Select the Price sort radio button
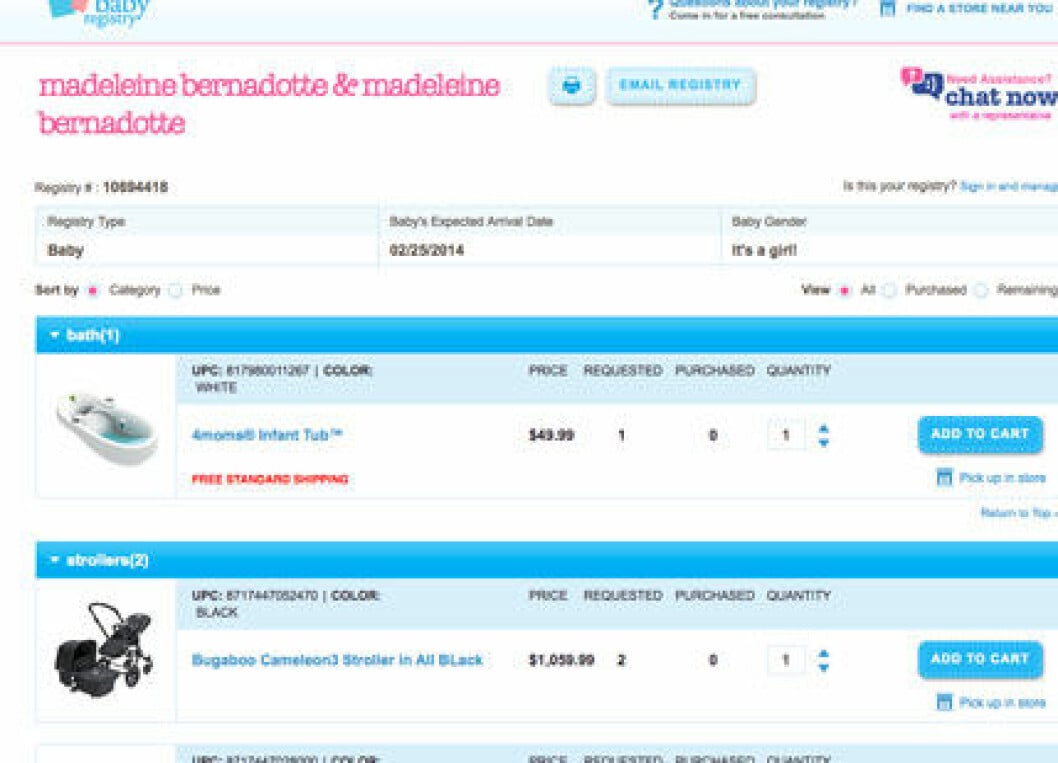This screenshot has width=1058, height=763. 175,291
